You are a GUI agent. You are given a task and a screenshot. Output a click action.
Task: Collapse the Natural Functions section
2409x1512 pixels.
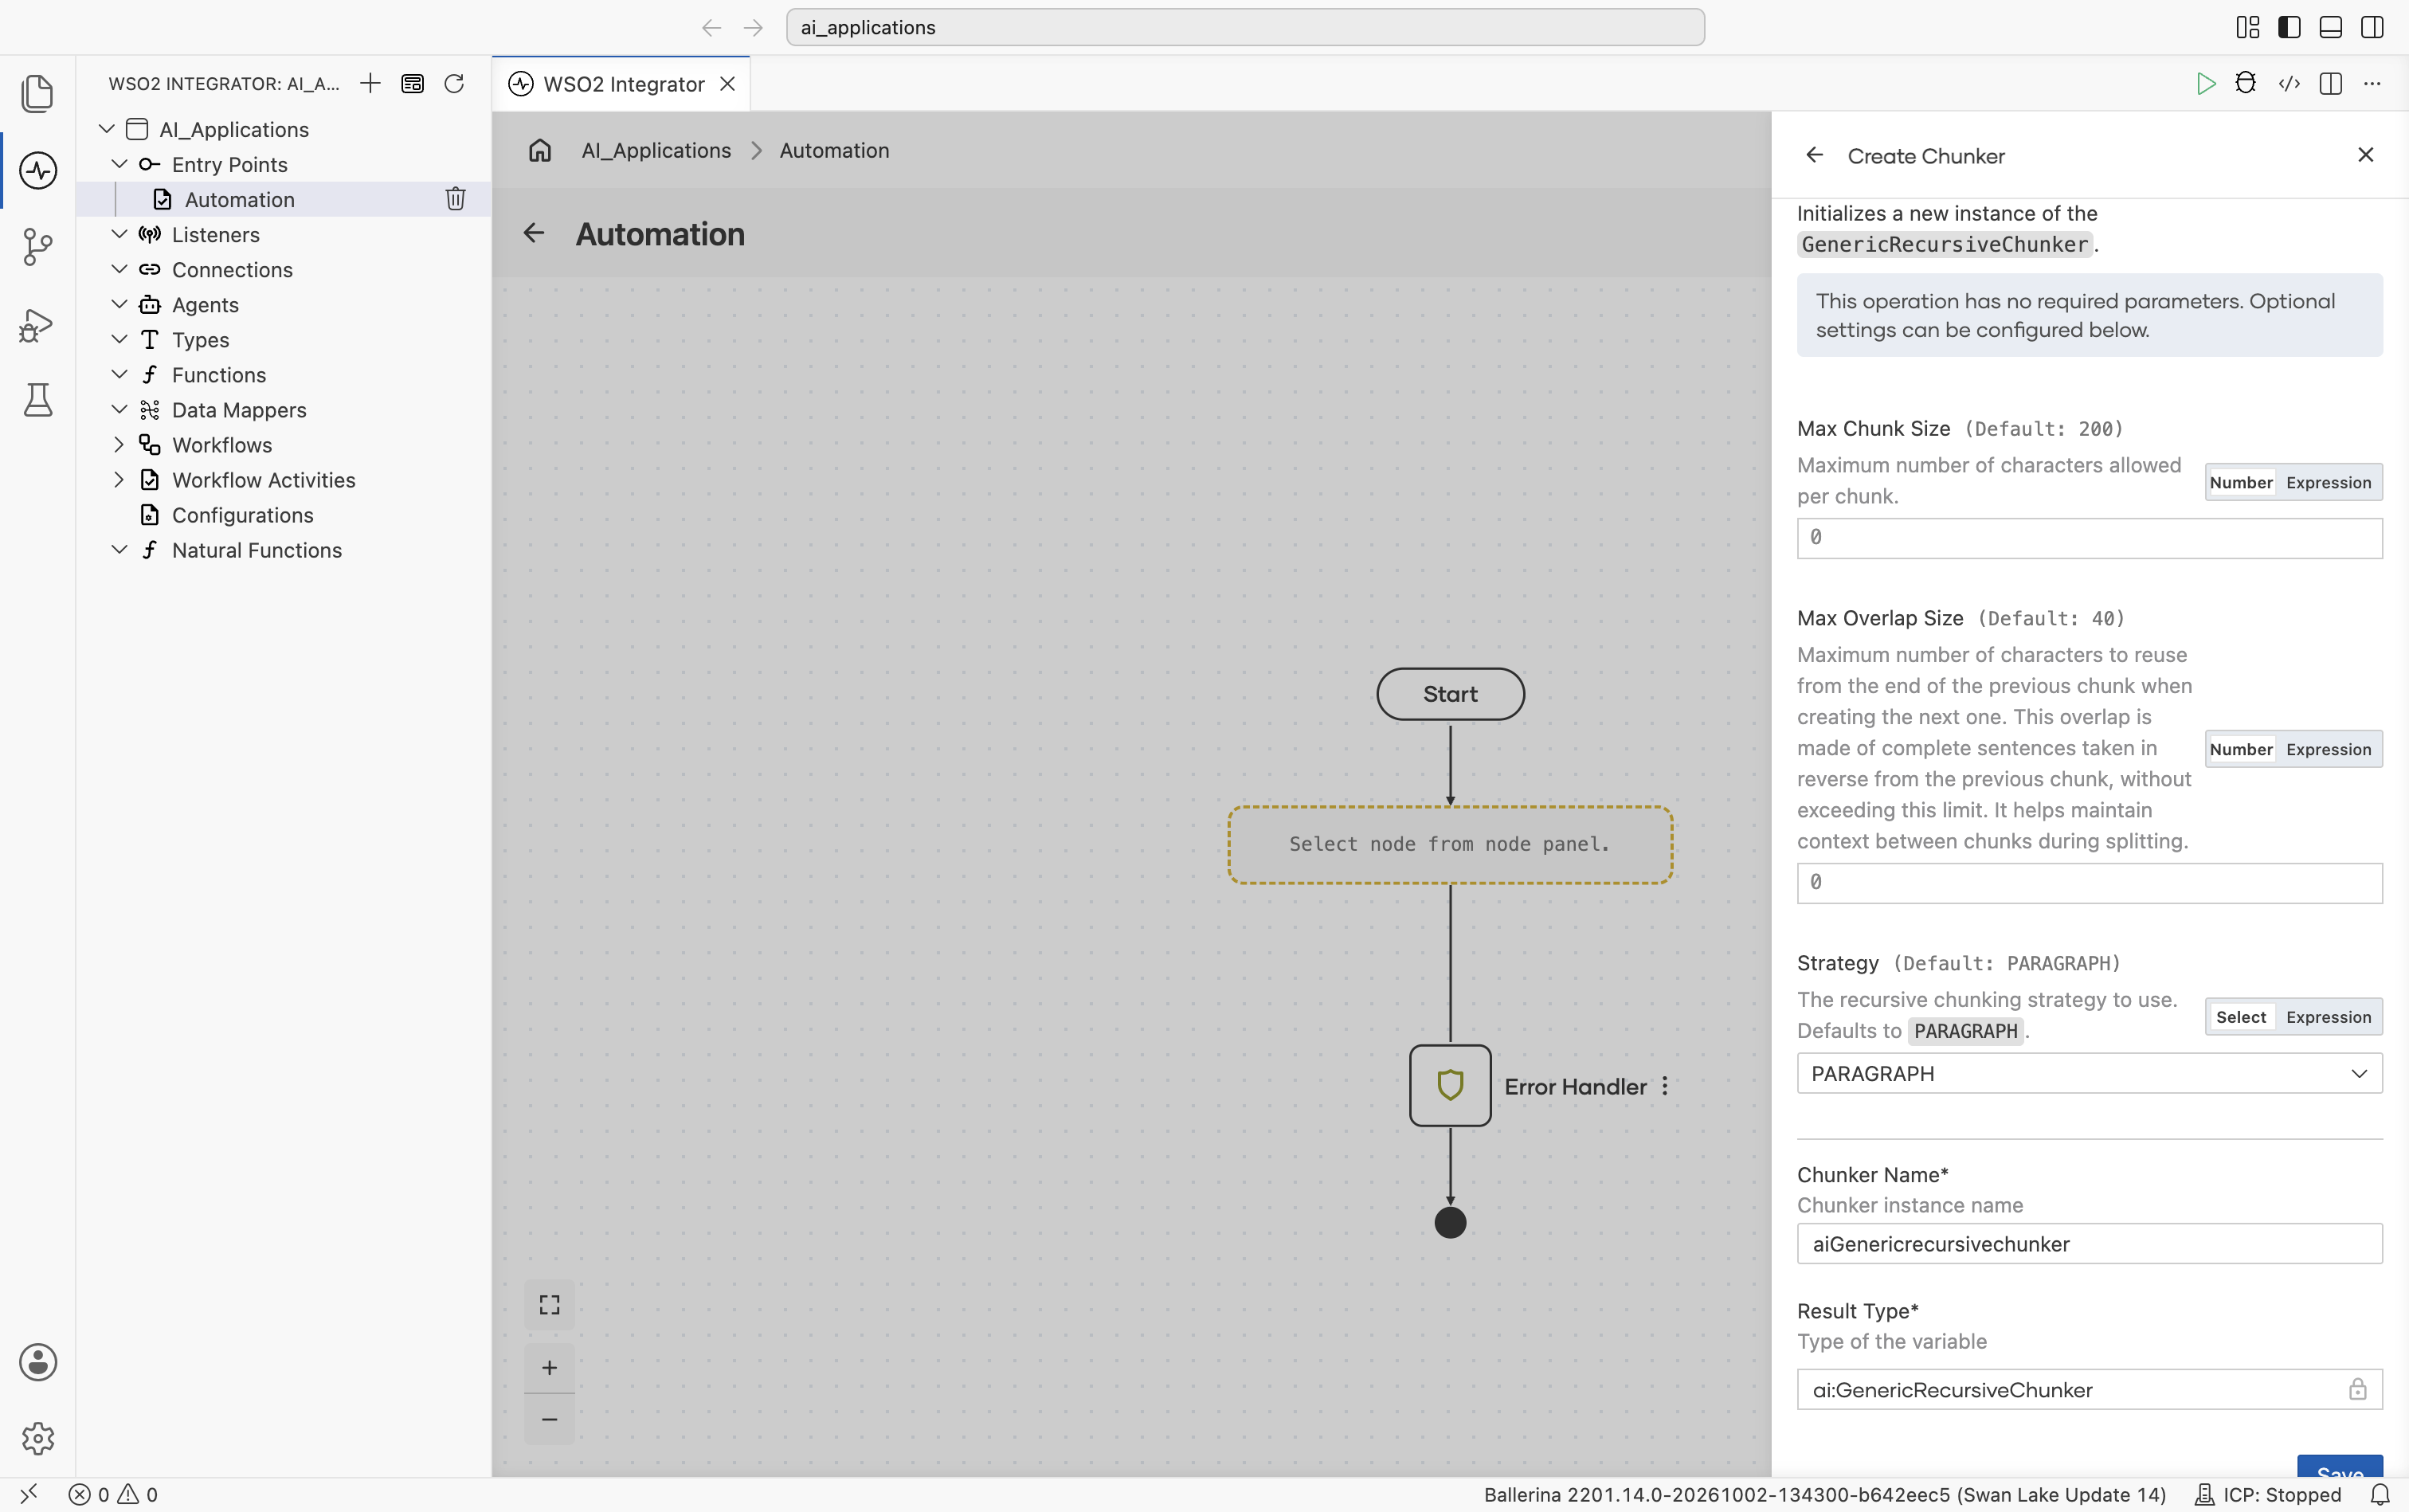(119, 550)
